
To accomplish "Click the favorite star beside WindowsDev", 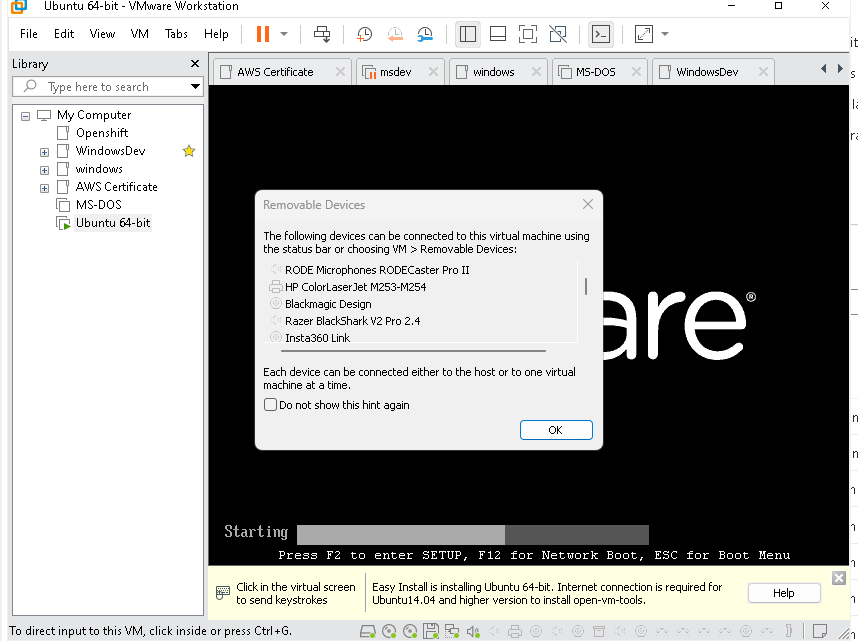I will tap(189, 151).
